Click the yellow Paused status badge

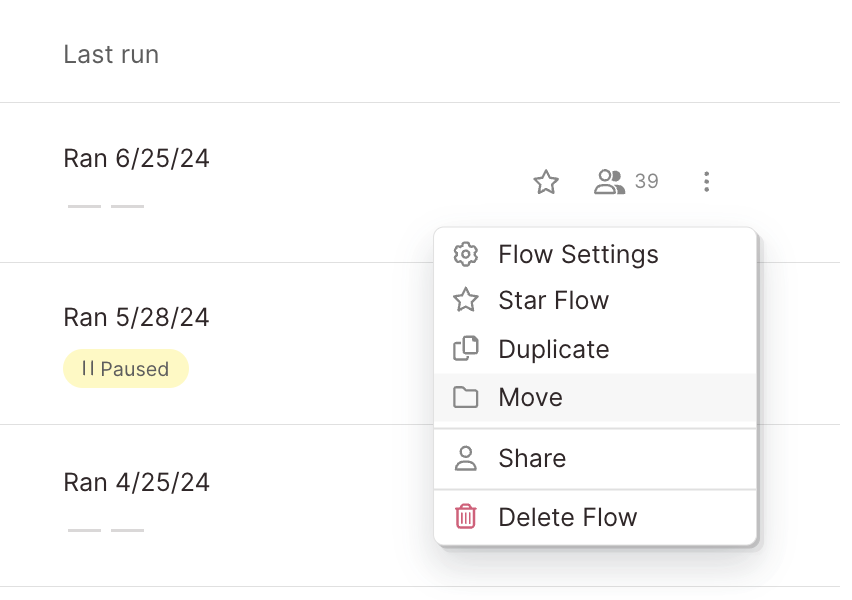pos(126,369)
